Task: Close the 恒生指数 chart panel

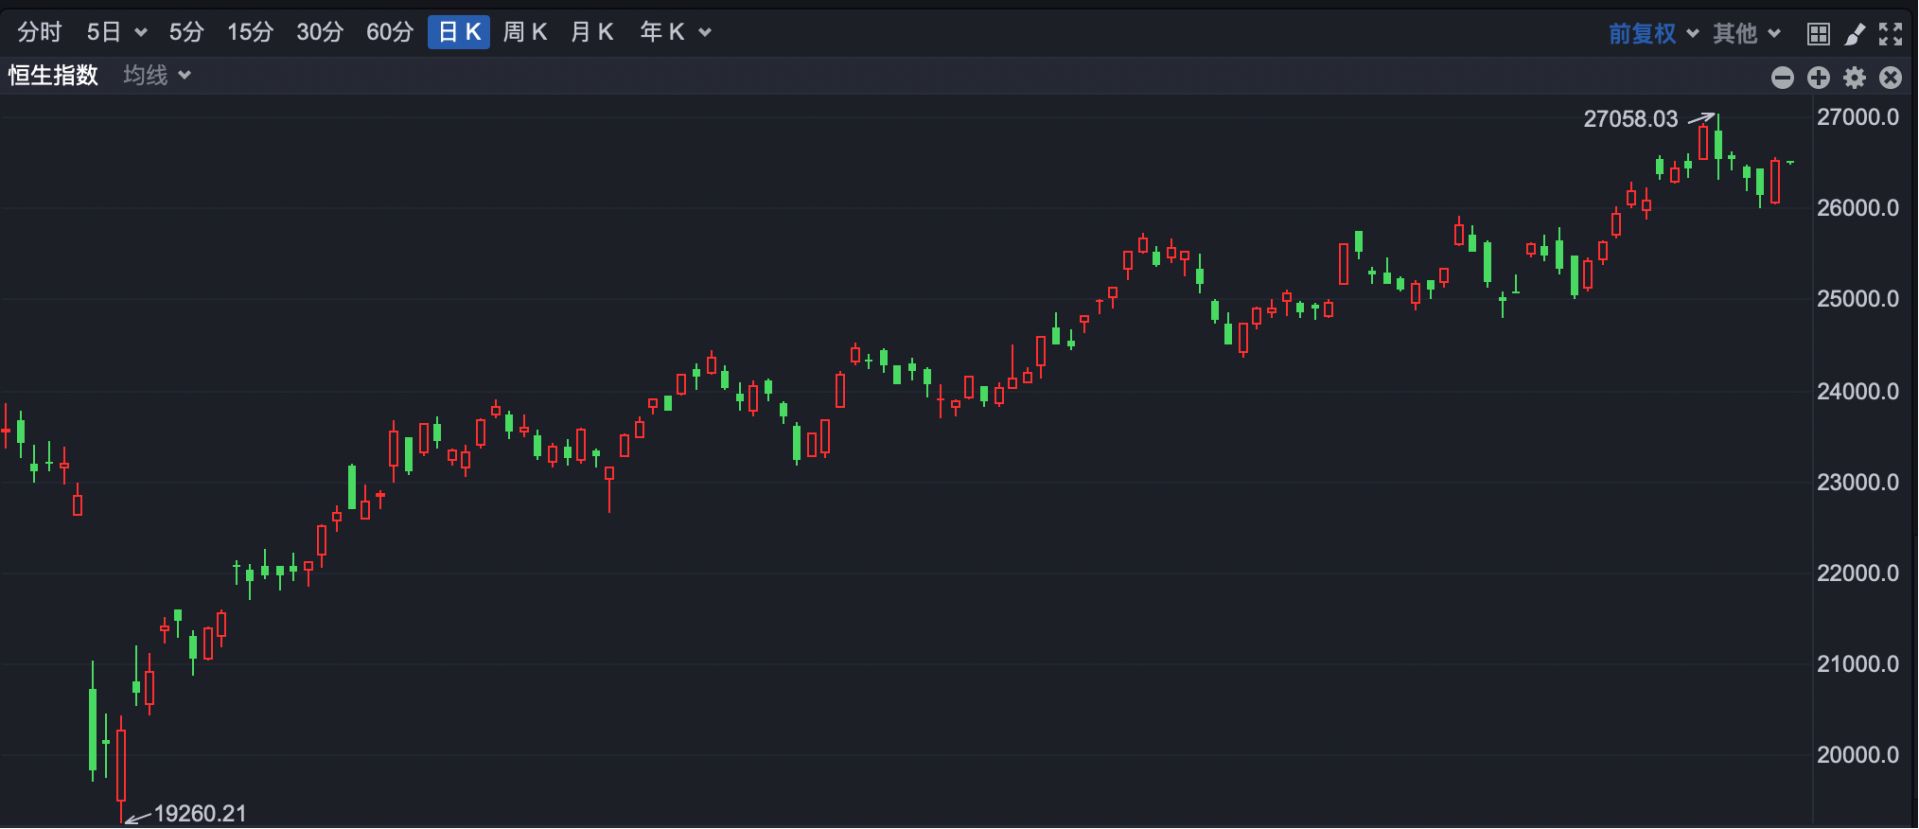Action: click(x=1890, y=78)
